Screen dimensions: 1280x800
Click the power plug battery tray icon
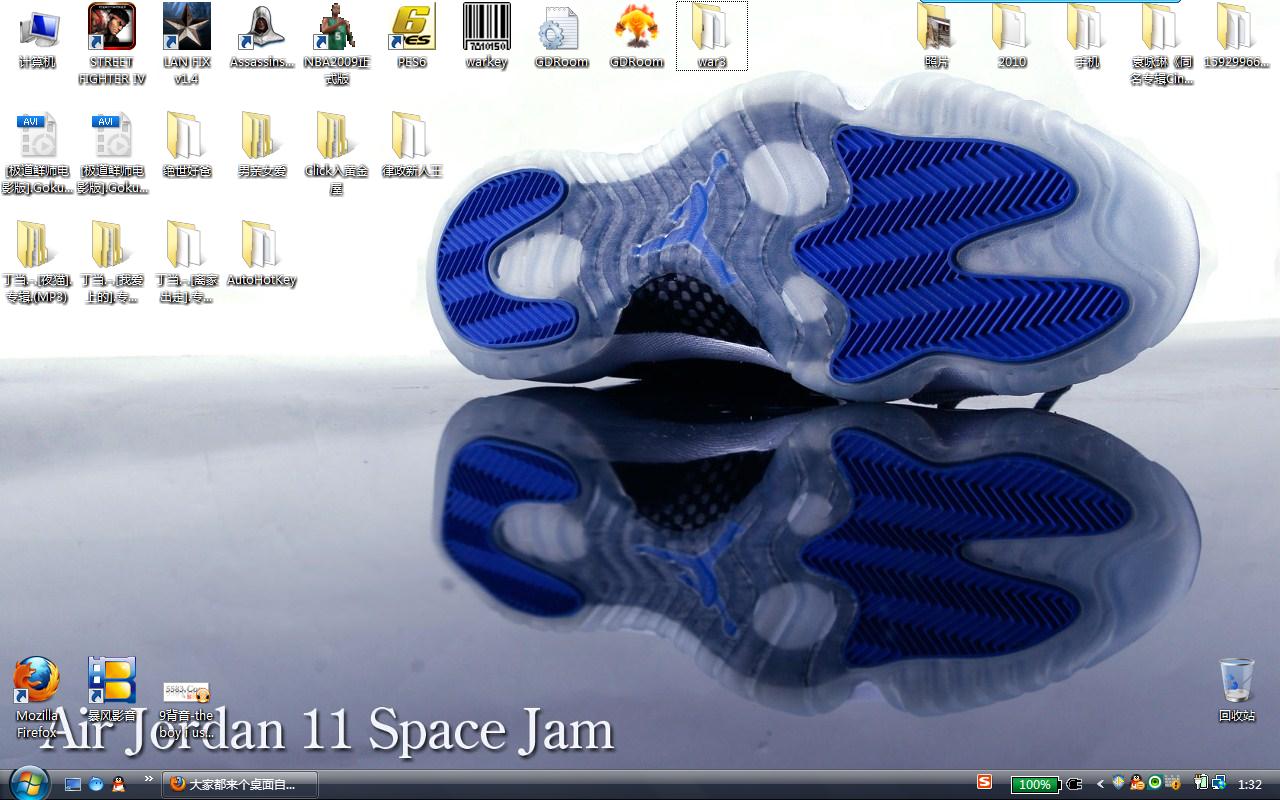tap(1202, 783)
